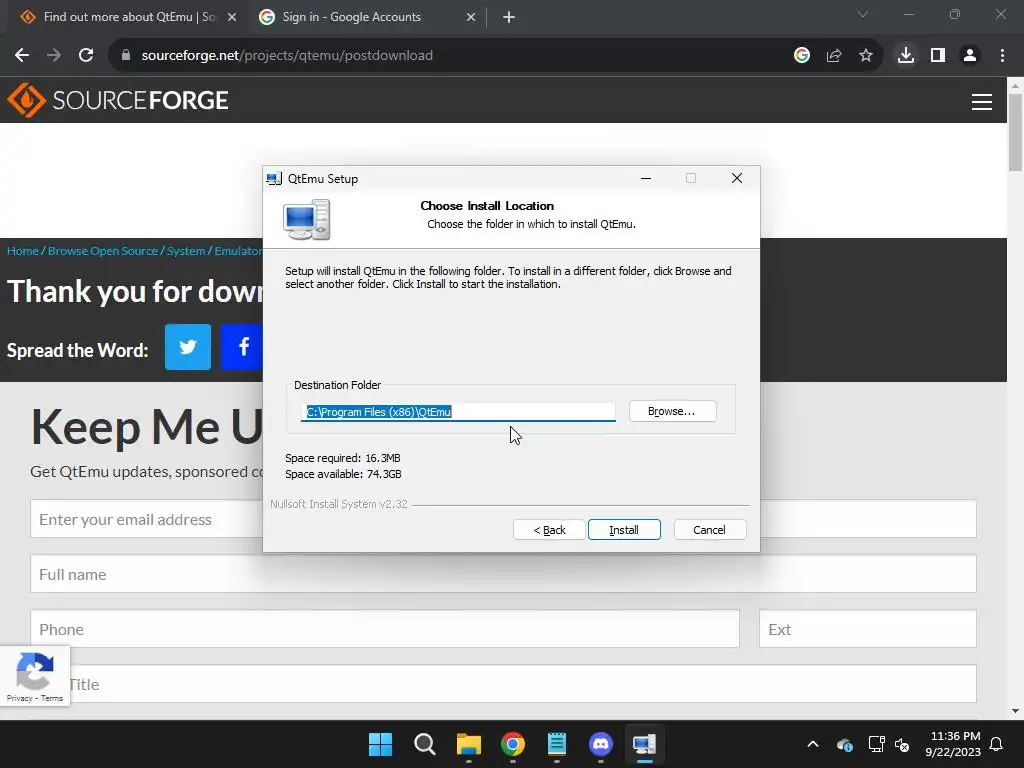Viewport: 1024px width, 768px height.
Task: Open Chrome profile menu
Action: point(970,56)
